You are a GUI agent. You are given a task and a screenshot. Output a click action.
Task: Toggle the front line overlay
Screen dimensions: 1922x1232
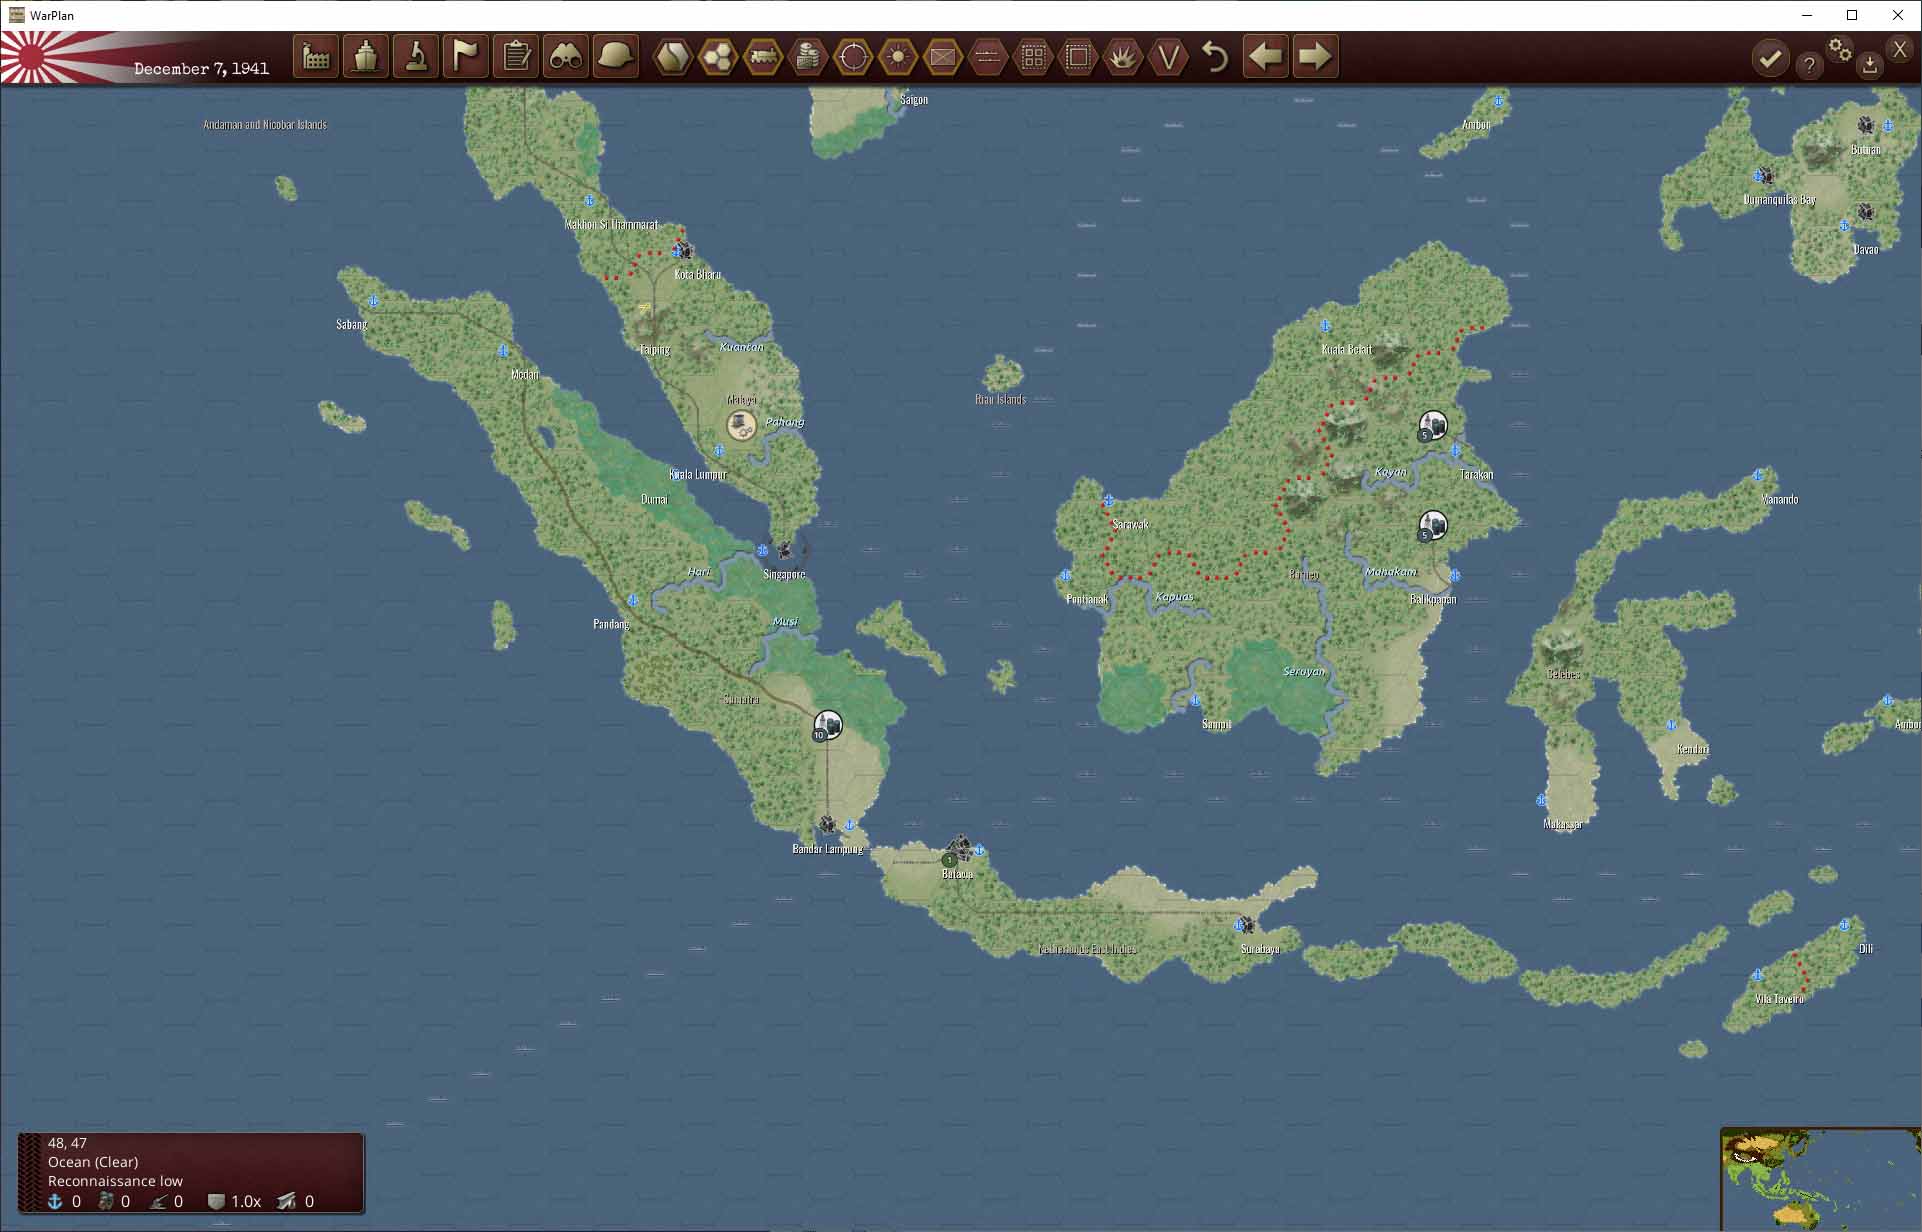pos(988,57)
